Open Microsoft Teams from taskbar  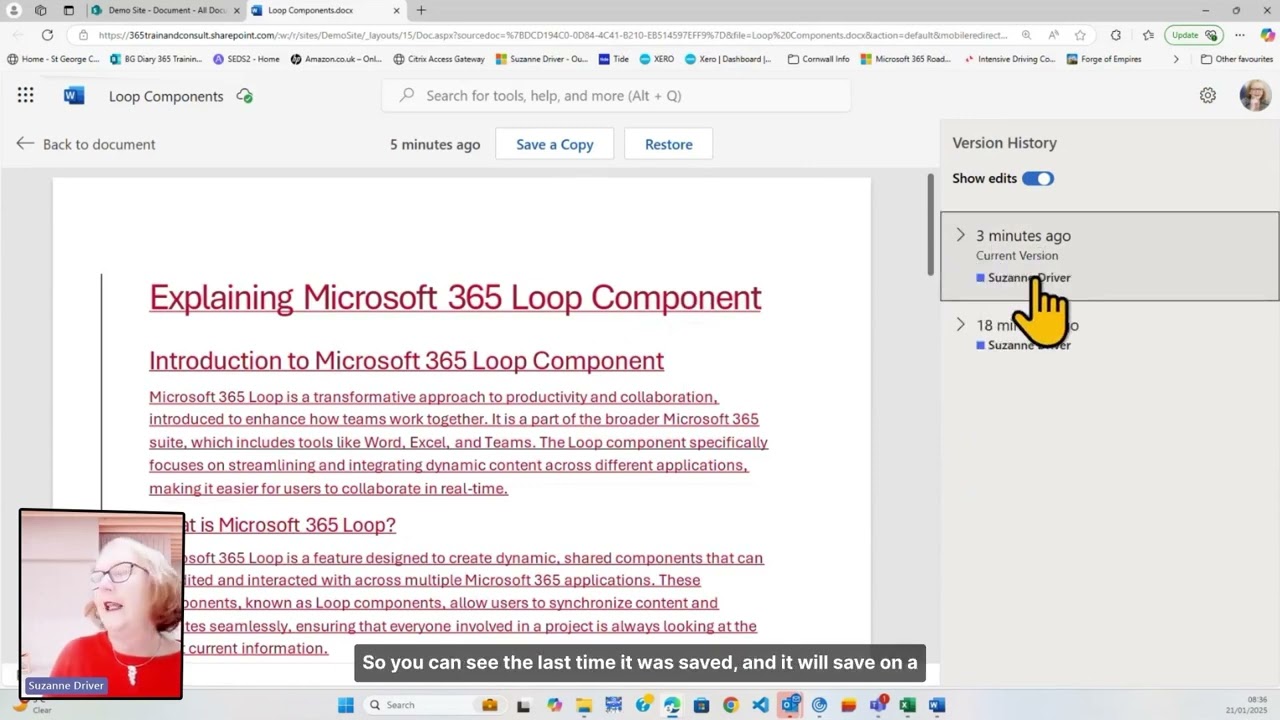pos(878,705)
